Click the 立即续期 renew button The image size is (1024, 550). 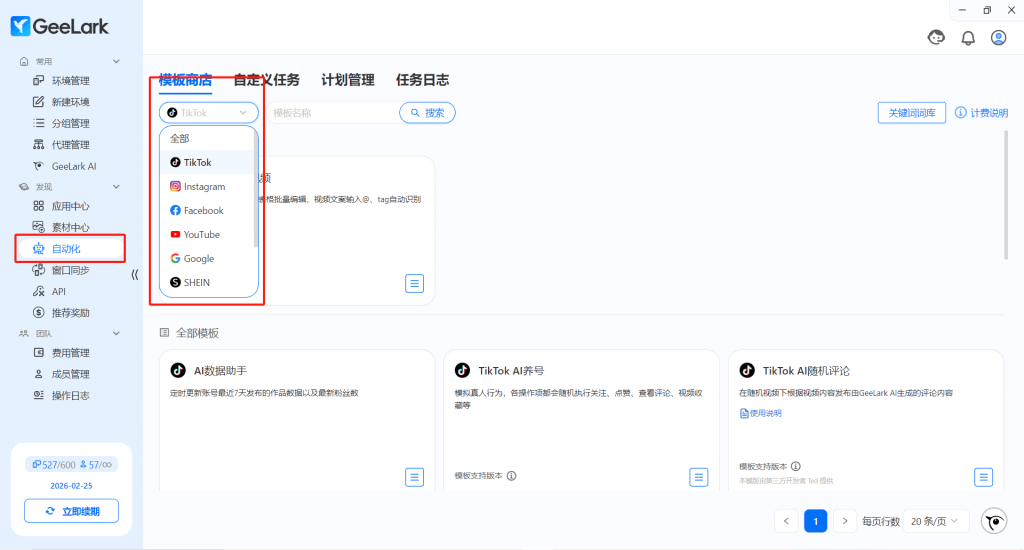click(x=71, y=511)
